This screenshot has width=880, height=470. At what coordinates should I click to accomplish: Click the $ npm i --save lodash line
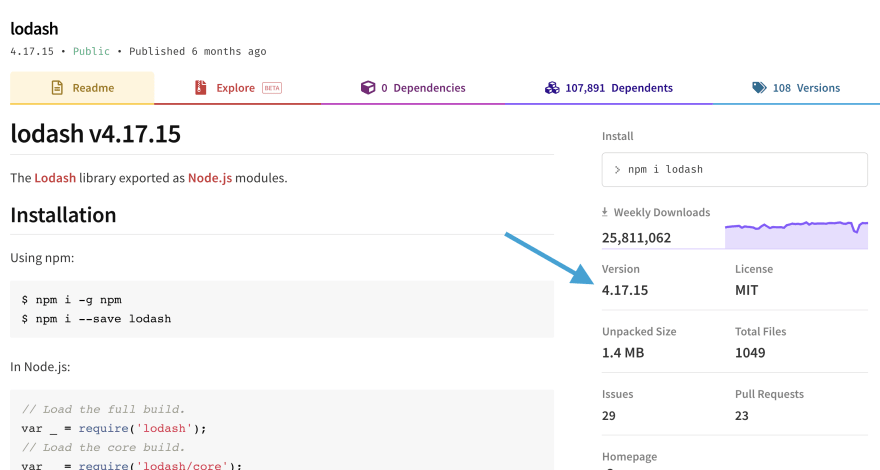[x=96, y=319]
